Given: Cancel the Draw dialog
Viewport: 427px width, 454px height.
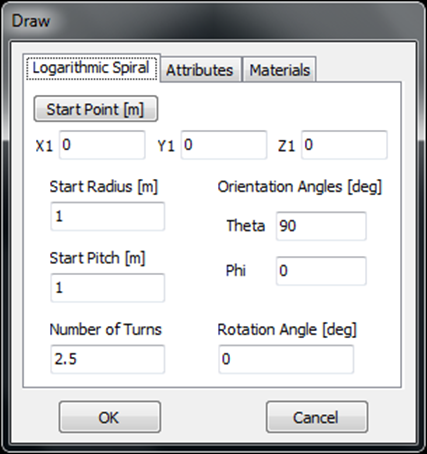Looking at the screenshot, I should coord(317,417).
